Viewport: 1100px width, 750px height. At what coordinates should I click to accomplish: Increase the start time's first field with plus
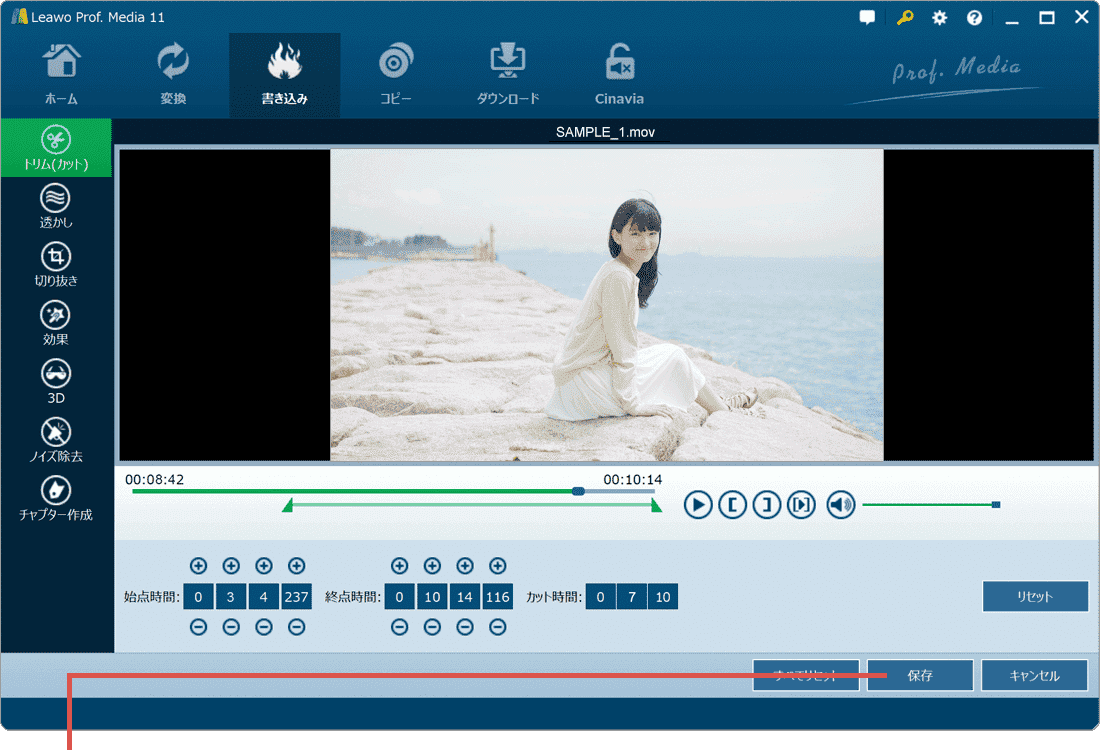pos(198,566)
